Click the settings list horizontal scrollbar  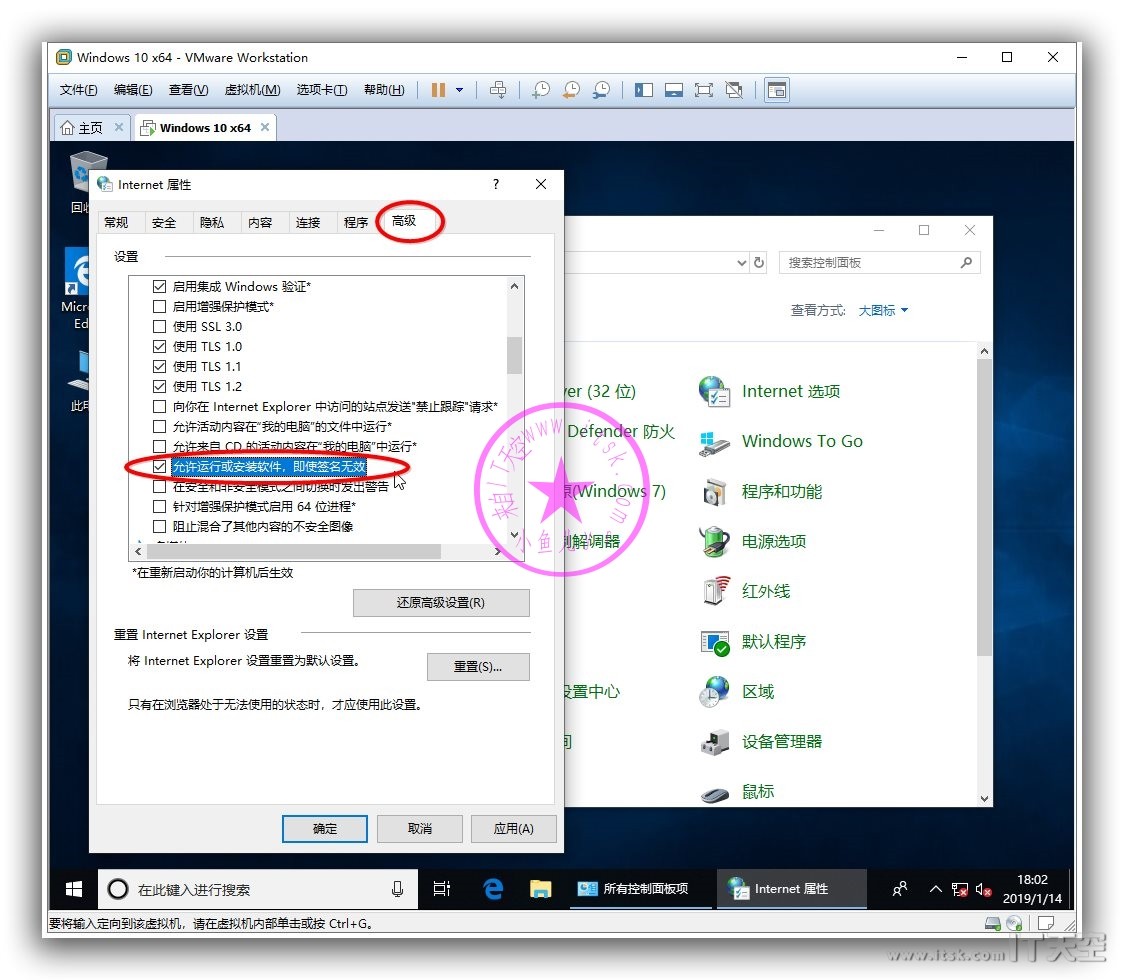pos(294,551)
